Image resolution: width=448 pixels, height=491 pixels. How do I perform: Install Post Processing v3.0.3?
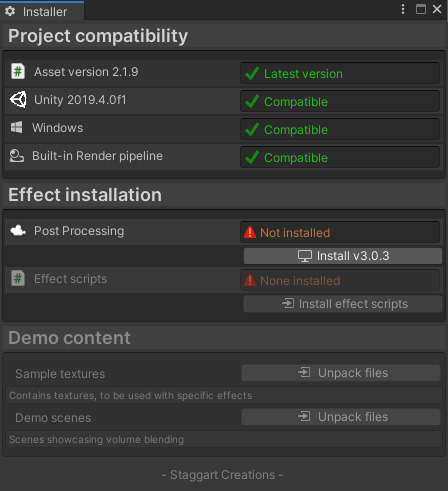coord(343,256)
